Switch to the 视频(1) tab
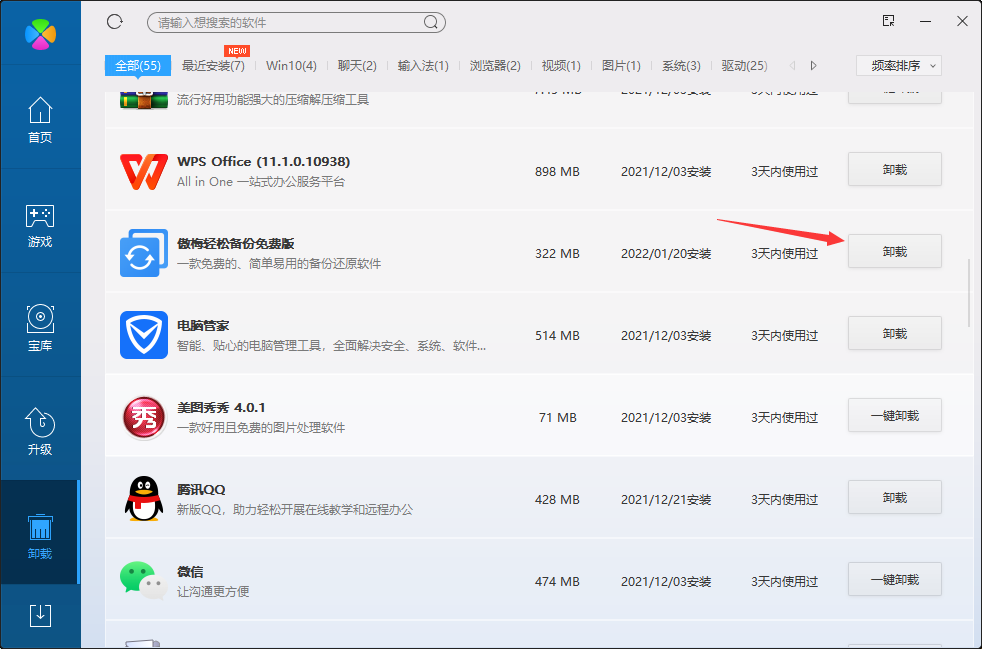This screenshot has height=649, width=982. tap(561, 66)
